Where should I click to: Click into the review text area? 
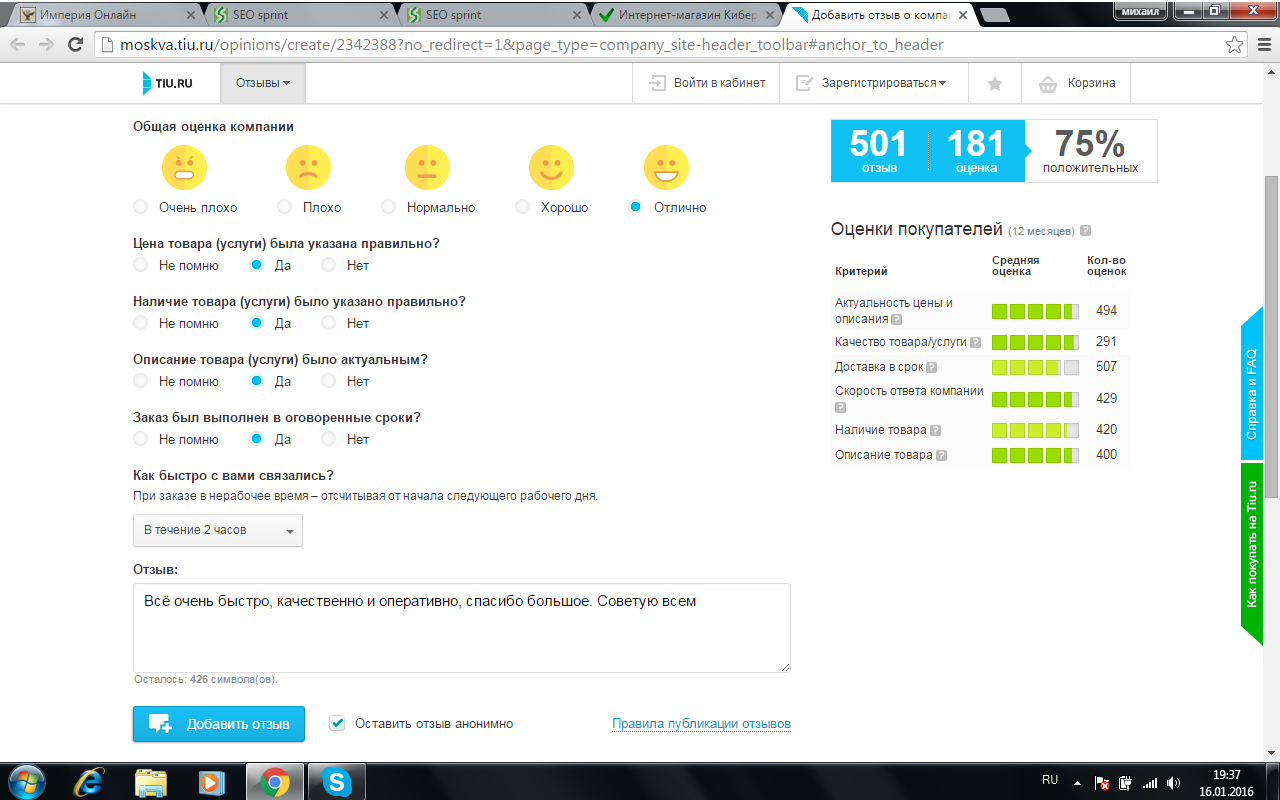462,628
